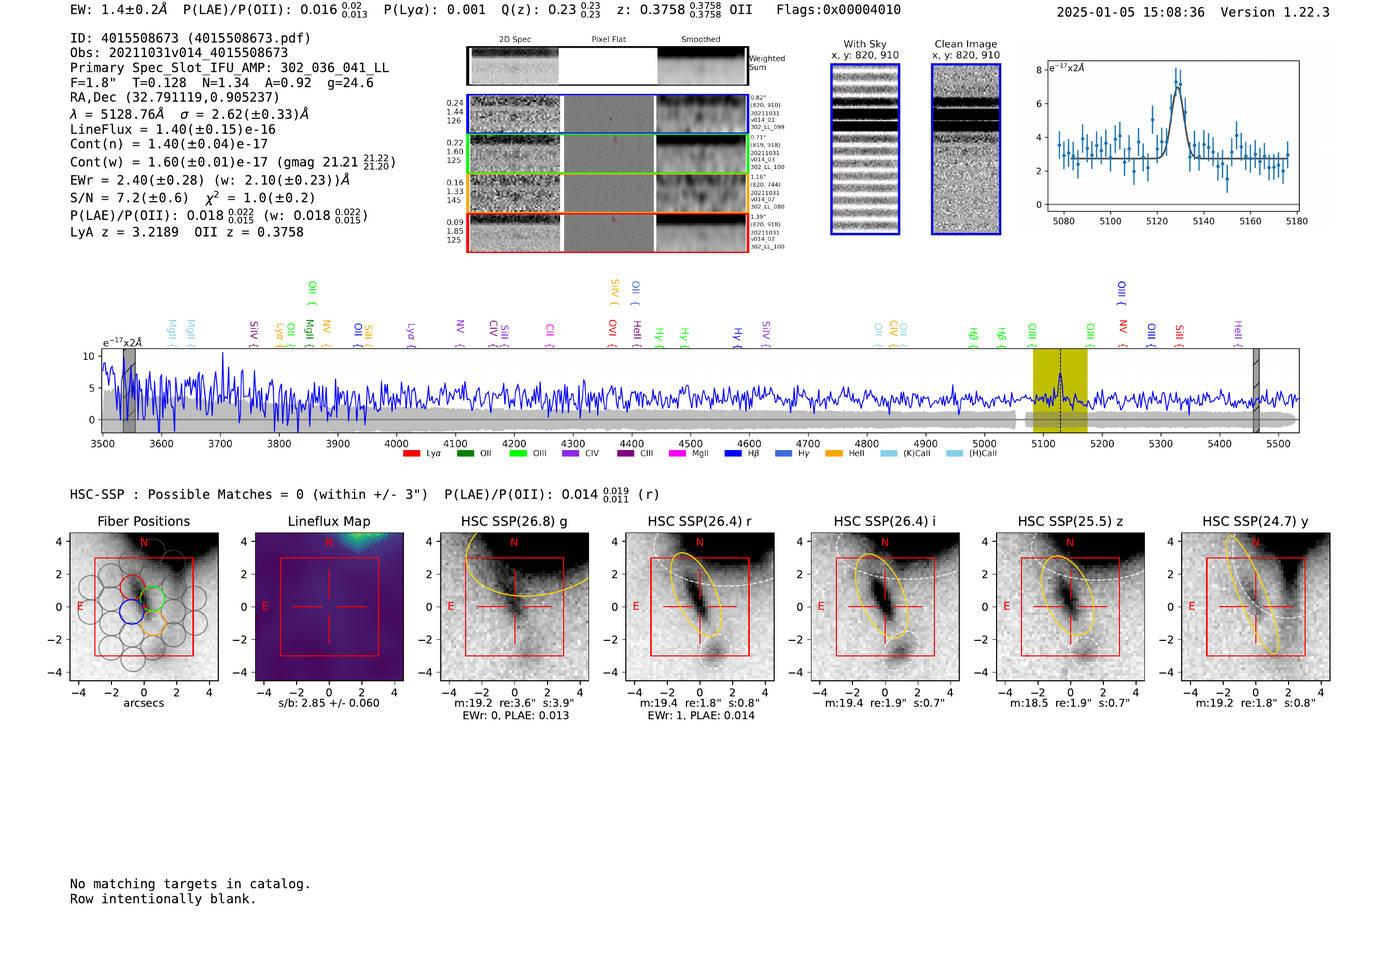Select the orange-bordered 2D spectrum row
The height and width of the screenshot is (953, 1400).
click(x=608, y=193)
